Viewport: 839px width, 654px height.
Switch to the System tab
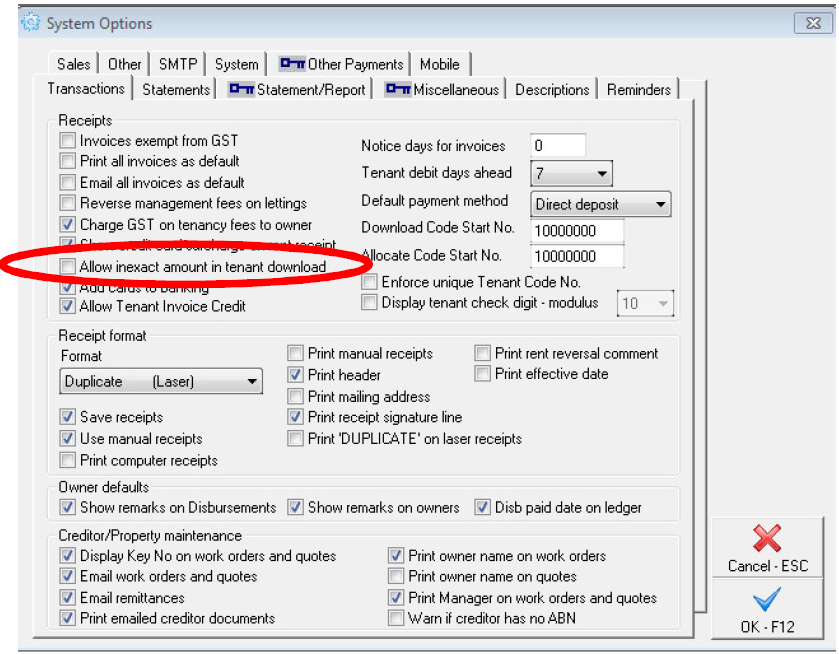(236, 64)
